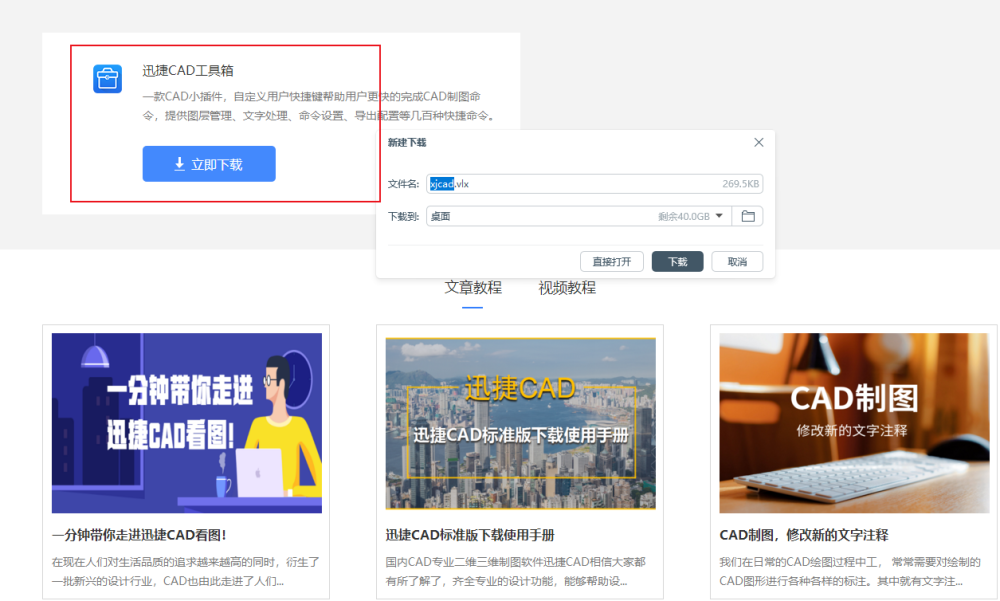Image resolution: width=1000 pixels, height=601 pixels.
Task: Click the 下载 button in the dialog
Action: point(677,262)
